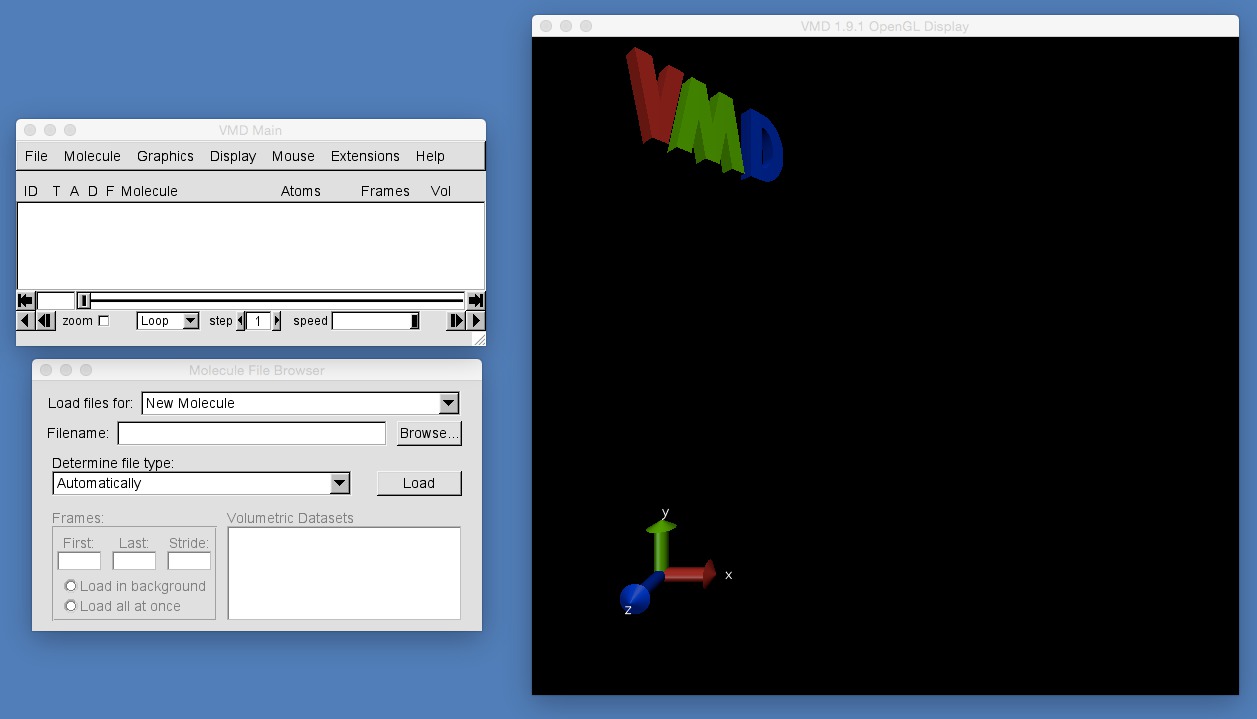Click the red x axis arrow
Screen dimensions: 1257x719
[x=691, y=574]
